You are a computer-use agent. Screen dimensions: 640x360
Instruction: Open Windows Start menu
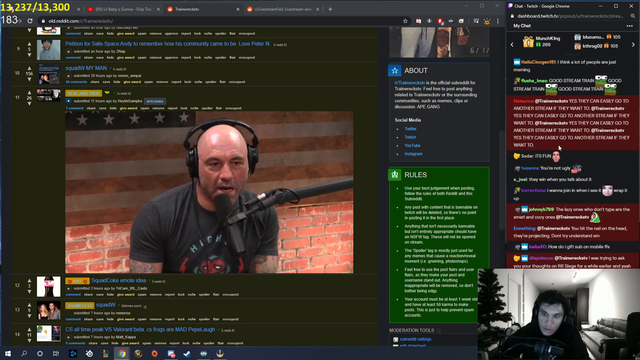click(8, 353)
